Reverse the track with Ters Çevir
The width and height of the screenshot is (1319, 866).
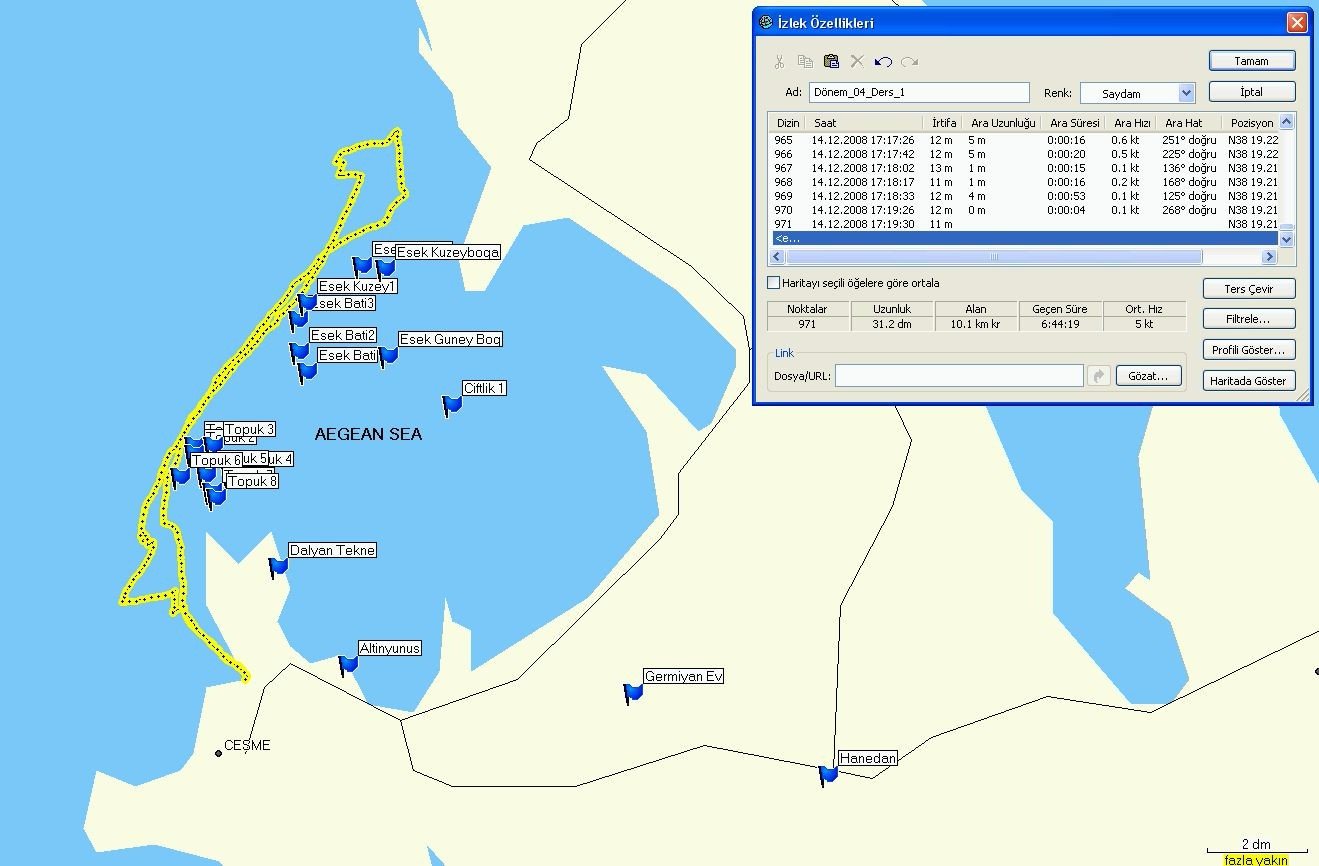click(x=1249, y=289)
